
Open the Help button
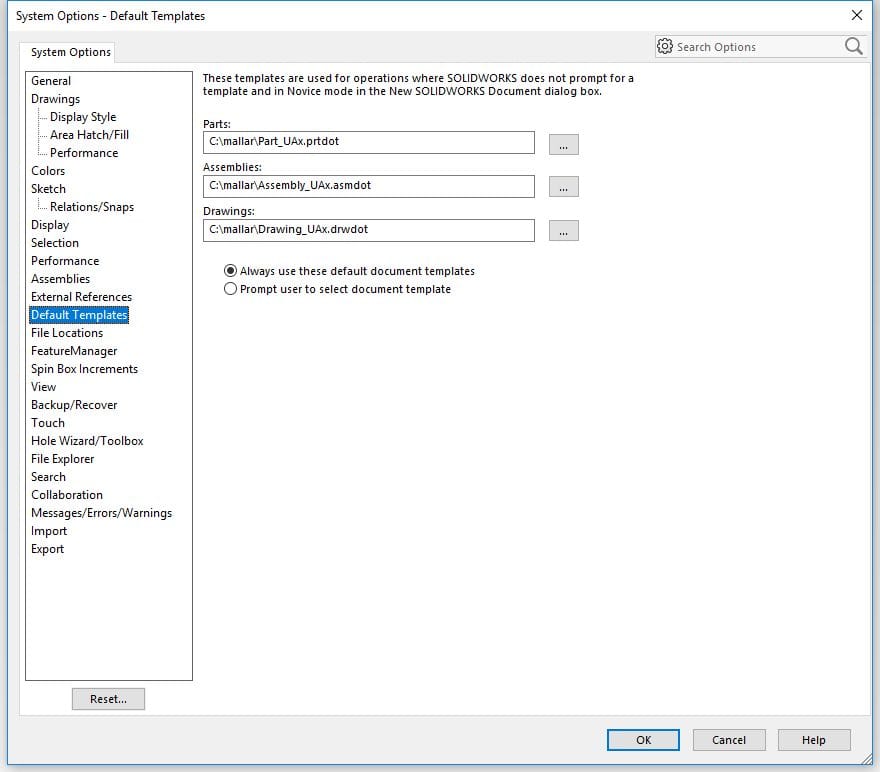tap(813, 740)
